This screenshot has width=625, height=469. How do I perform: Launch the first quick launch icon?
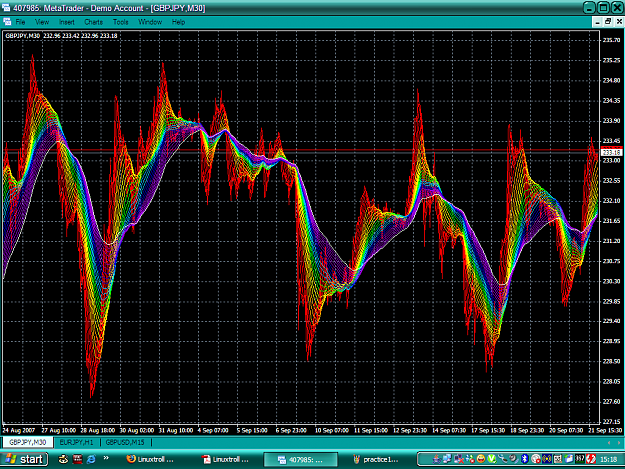click(x=63, y=459)
